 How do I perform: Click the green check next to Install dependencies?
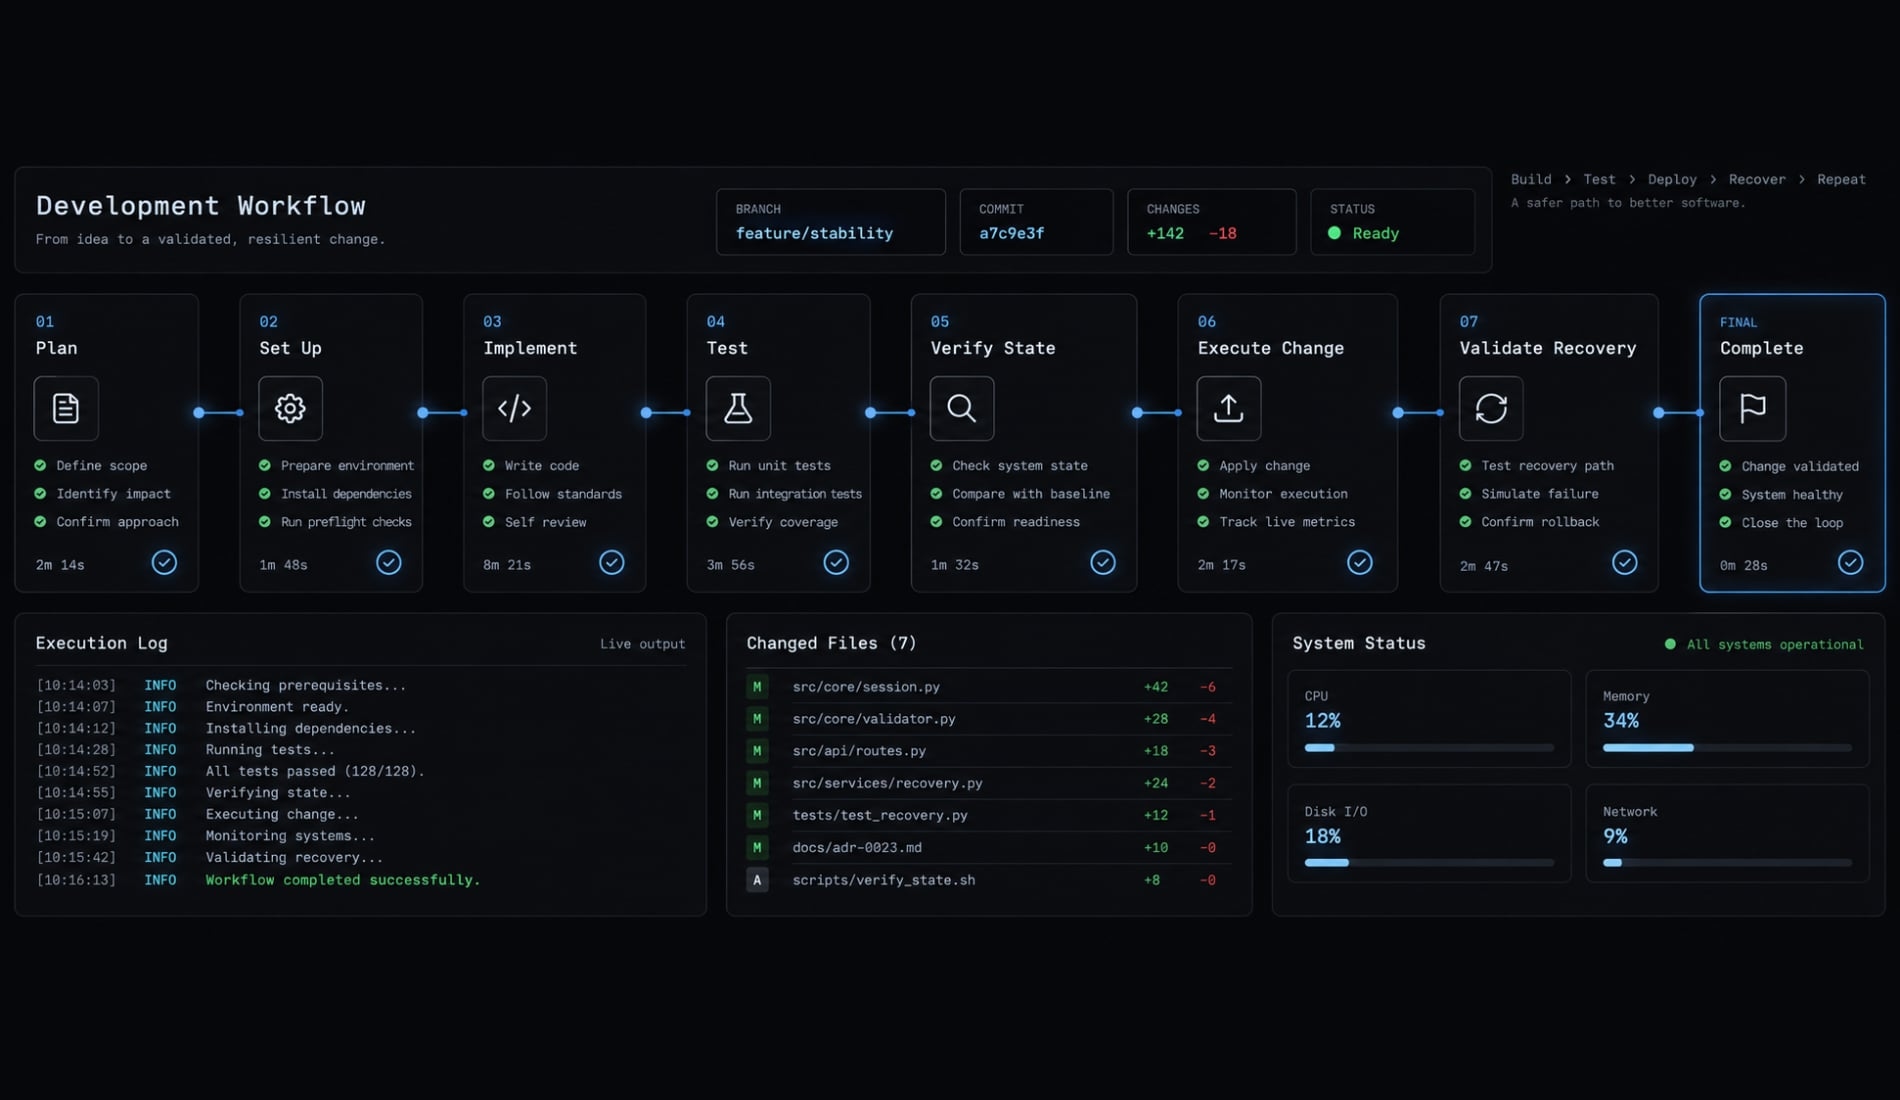coord(264,493)
